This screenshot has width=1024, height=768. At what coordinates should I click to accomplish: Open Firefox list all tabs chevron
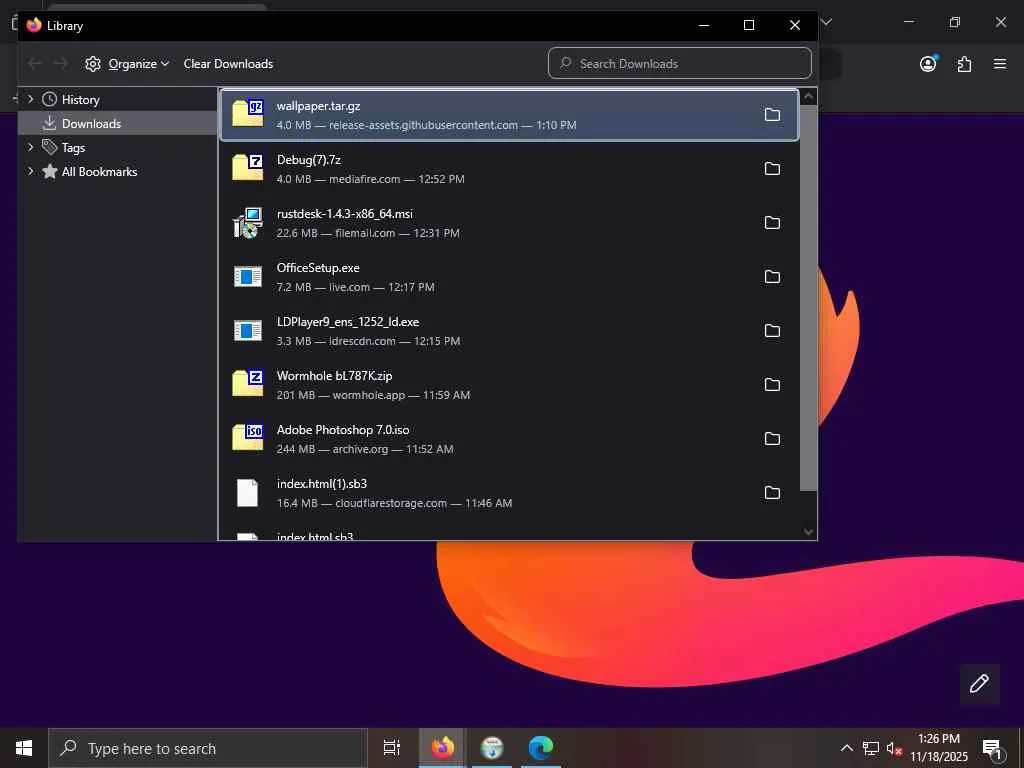pos(826,22)
